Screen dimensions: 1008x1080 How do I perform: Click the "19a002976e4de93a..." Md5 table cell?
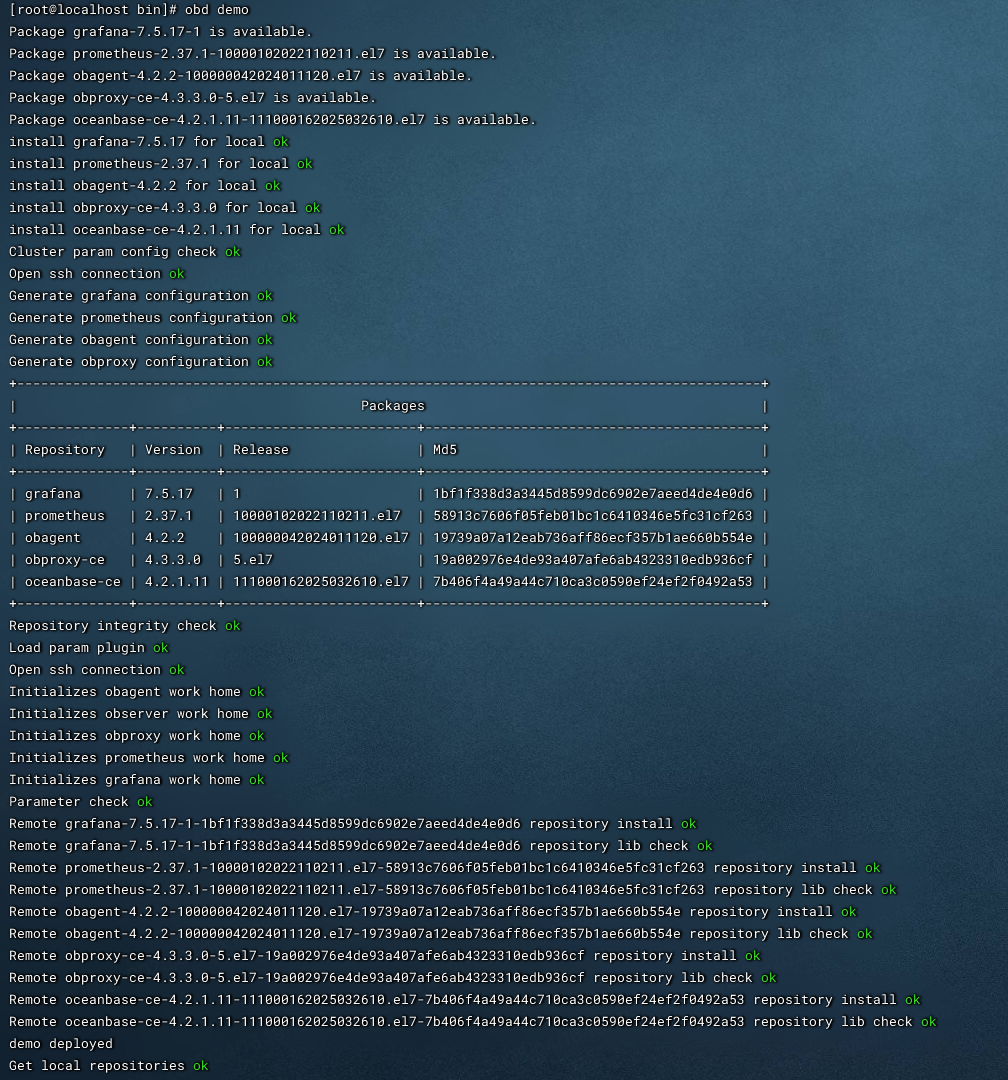tap(593, 561)
